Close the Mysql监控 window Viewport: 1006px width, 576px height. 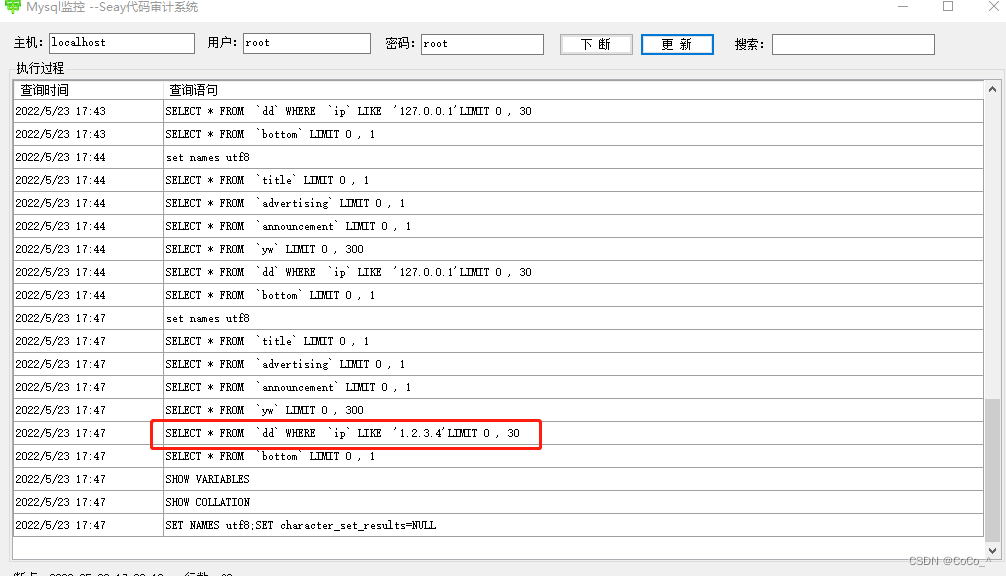[x=993, y=6]
